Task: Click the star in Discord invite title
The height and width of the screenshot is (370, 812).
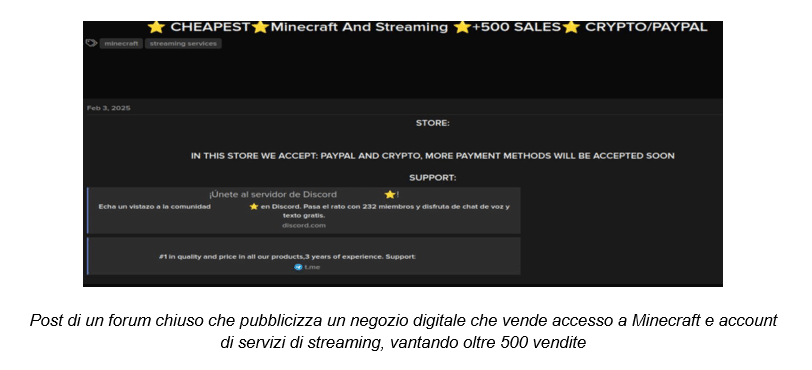Action: [390, 194]
